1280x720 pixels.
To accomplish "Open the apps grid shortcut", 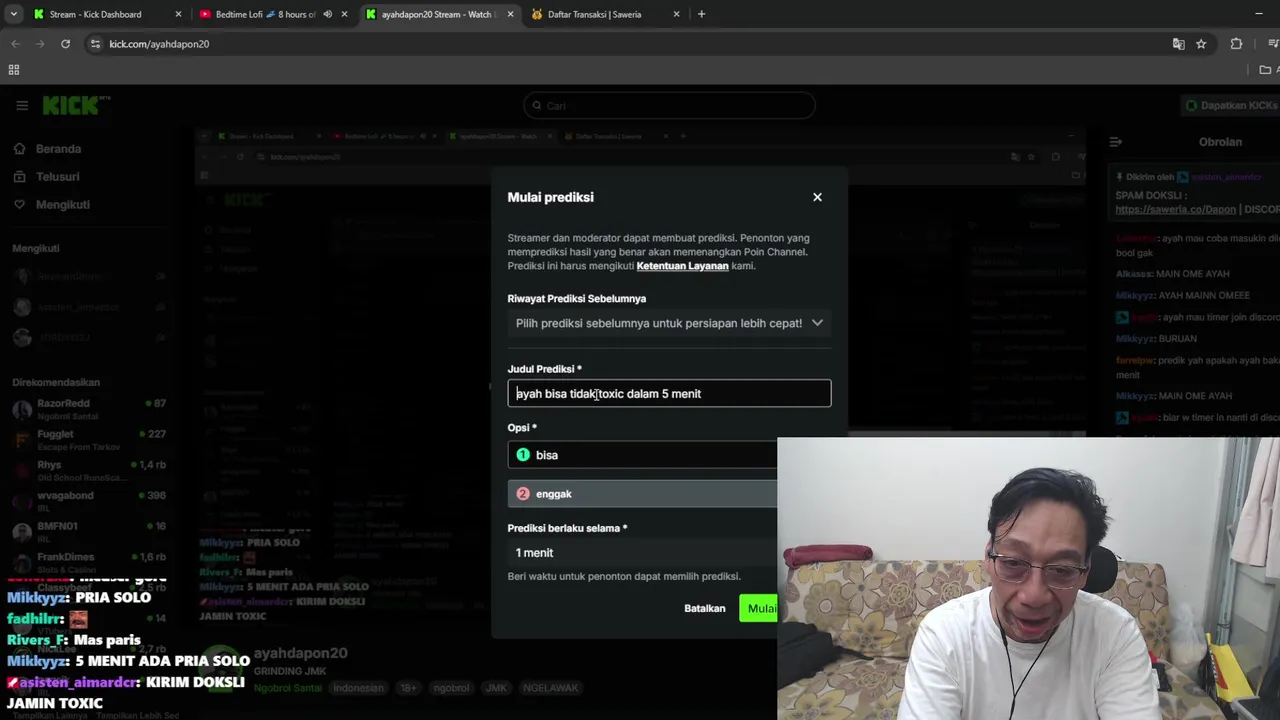I will pos(14,70).
